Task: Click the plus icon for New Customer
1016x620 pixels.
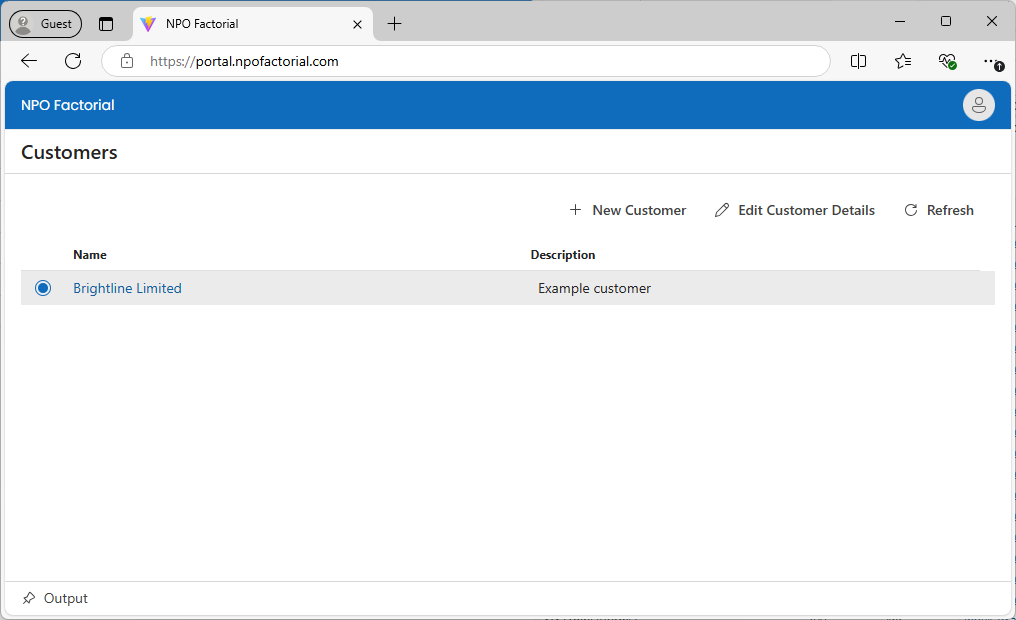Action: pyautogui.click(x=575, y=210)
